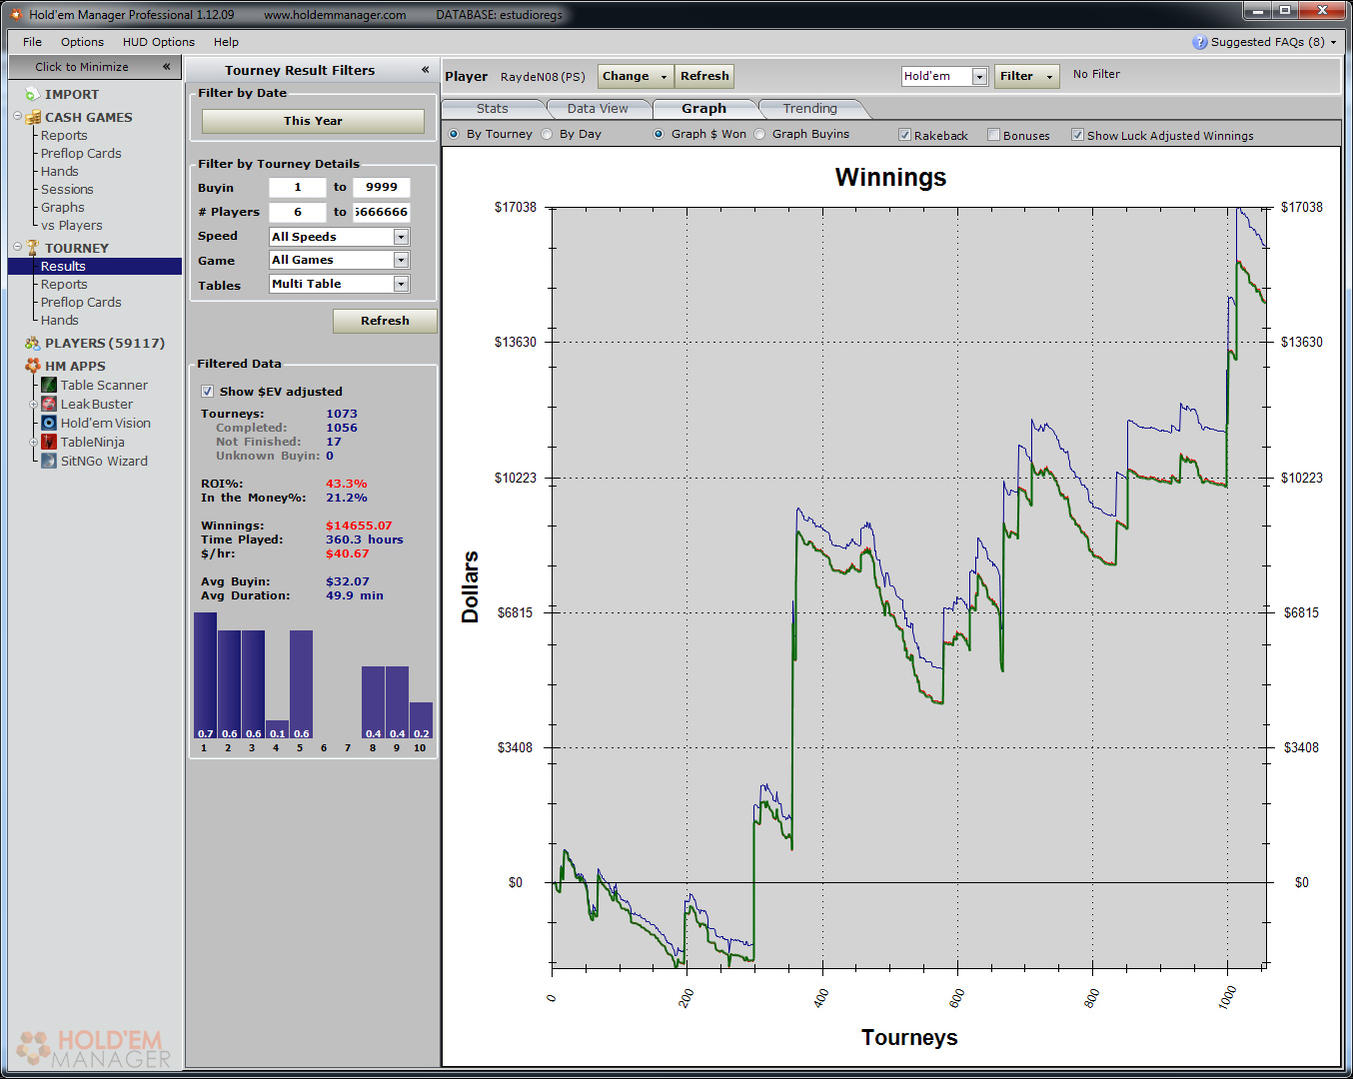Open the Leak Buster app icon
Screen dimensions: 1353x1079
point(49,404)
